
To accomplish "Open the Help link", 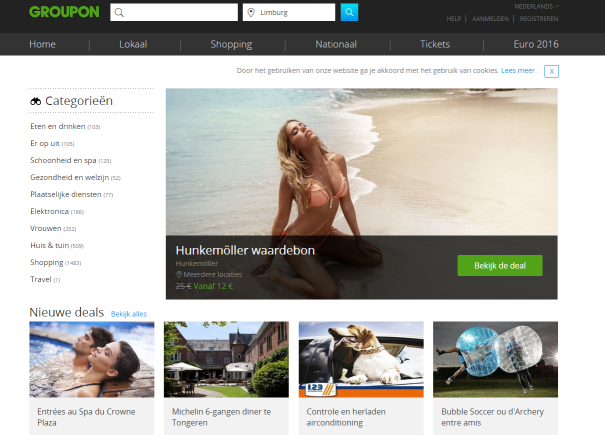I will (x=454, y=19).
